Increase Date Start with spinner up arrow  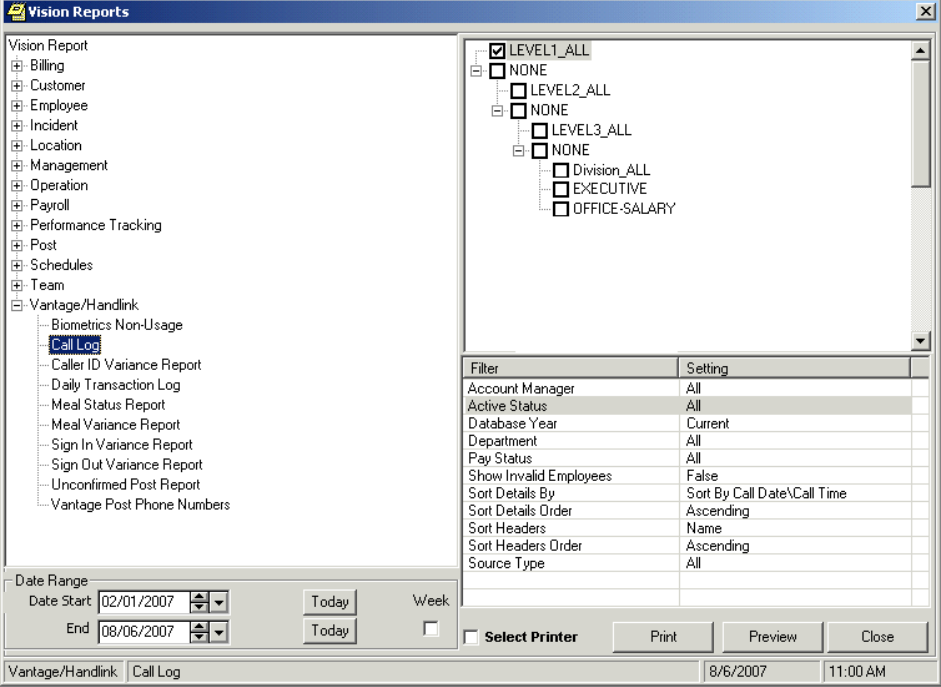(199, 597)
